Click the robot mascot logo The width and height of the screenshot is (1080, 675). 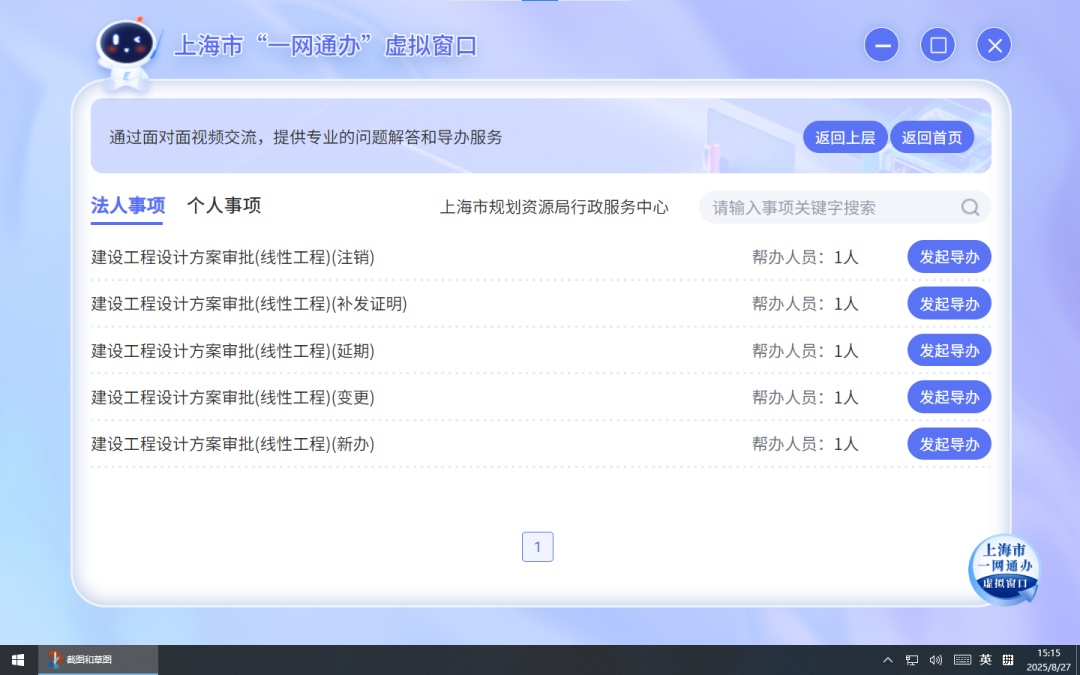[126, 54]
